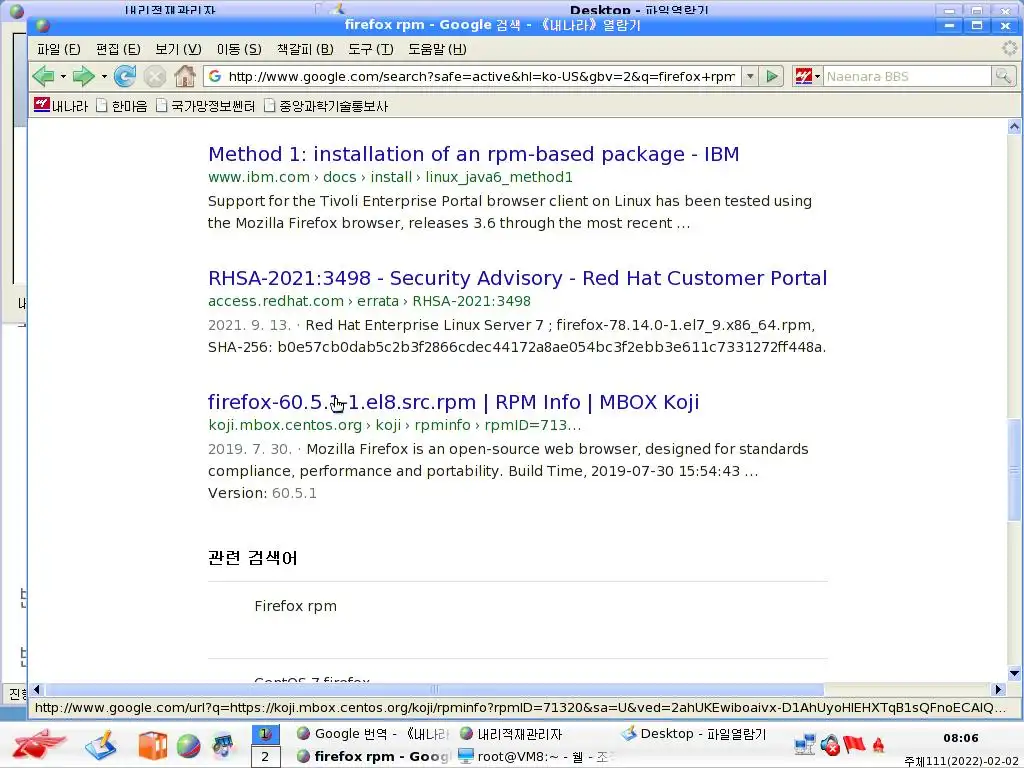Image resolution: width=1024 pixels, height=768 pixels.
Task: Click the vertical scrollbar down arrow
Action: 1014,674
